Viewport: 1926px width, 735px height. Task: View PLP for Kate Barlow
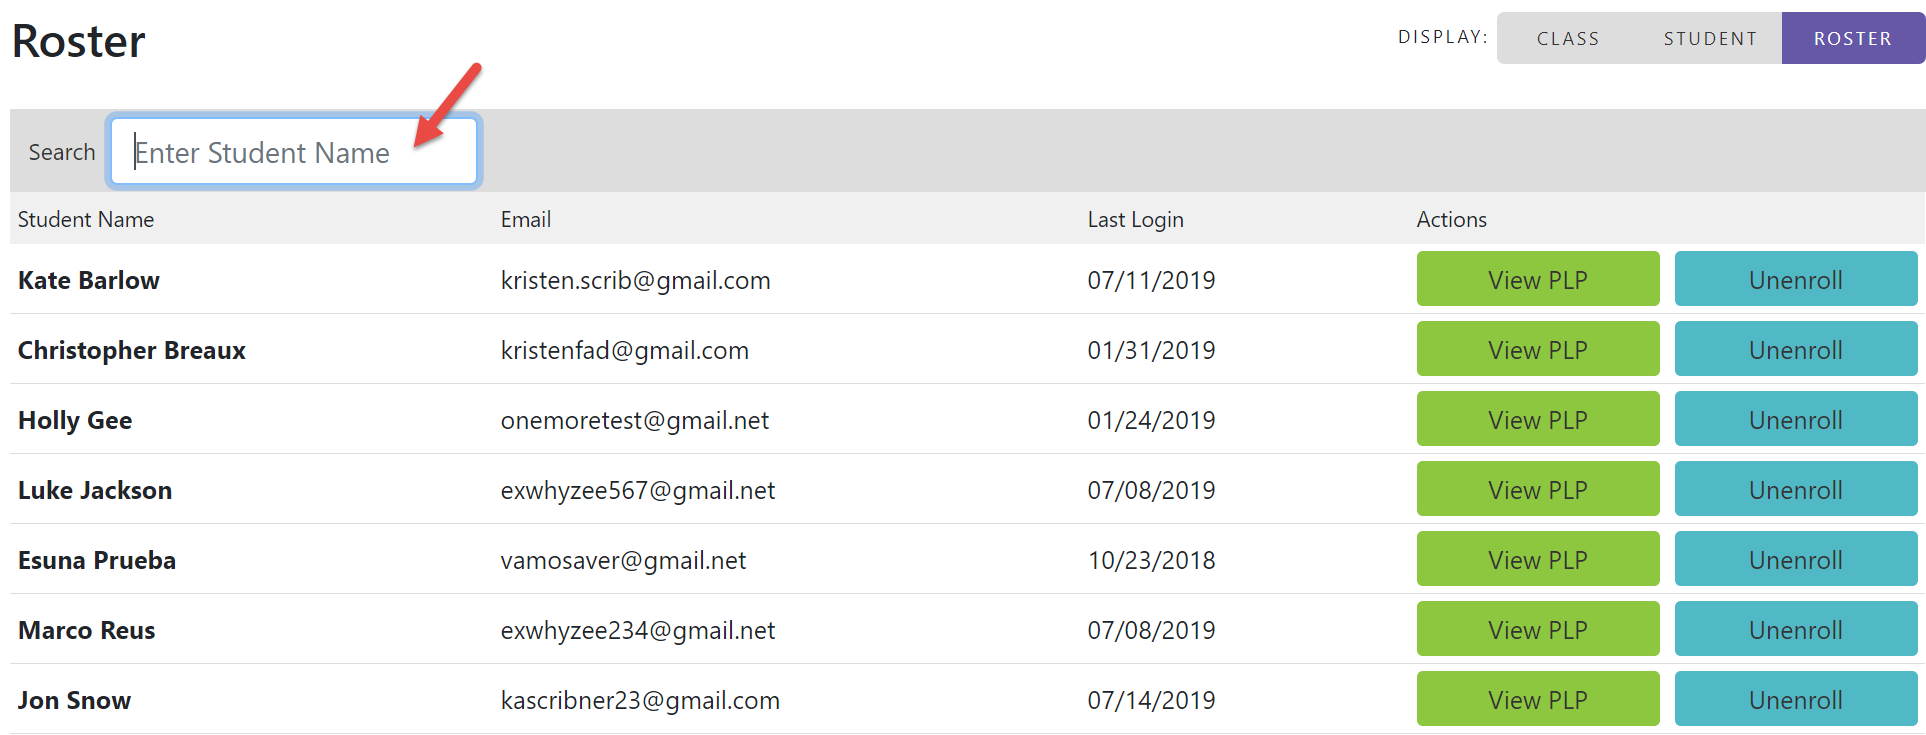[x=1537, y=279]
